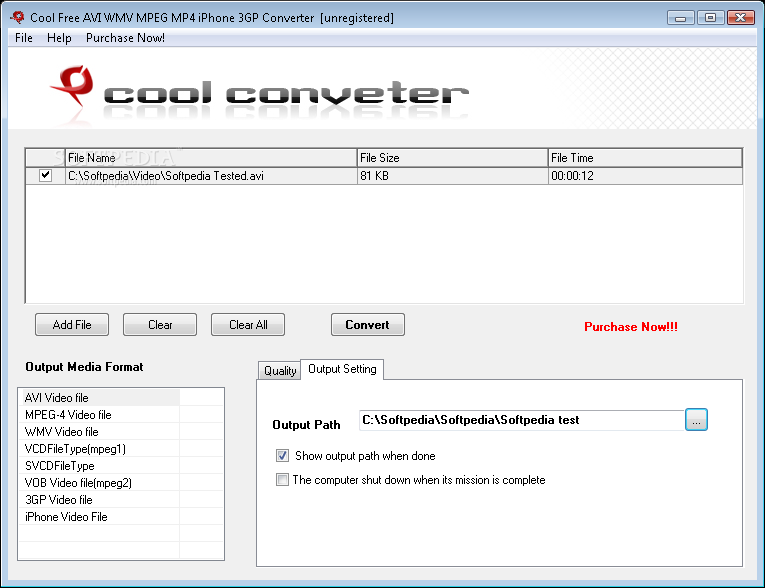Click the Add File button
765x588 pixels.
click(72, 324)
